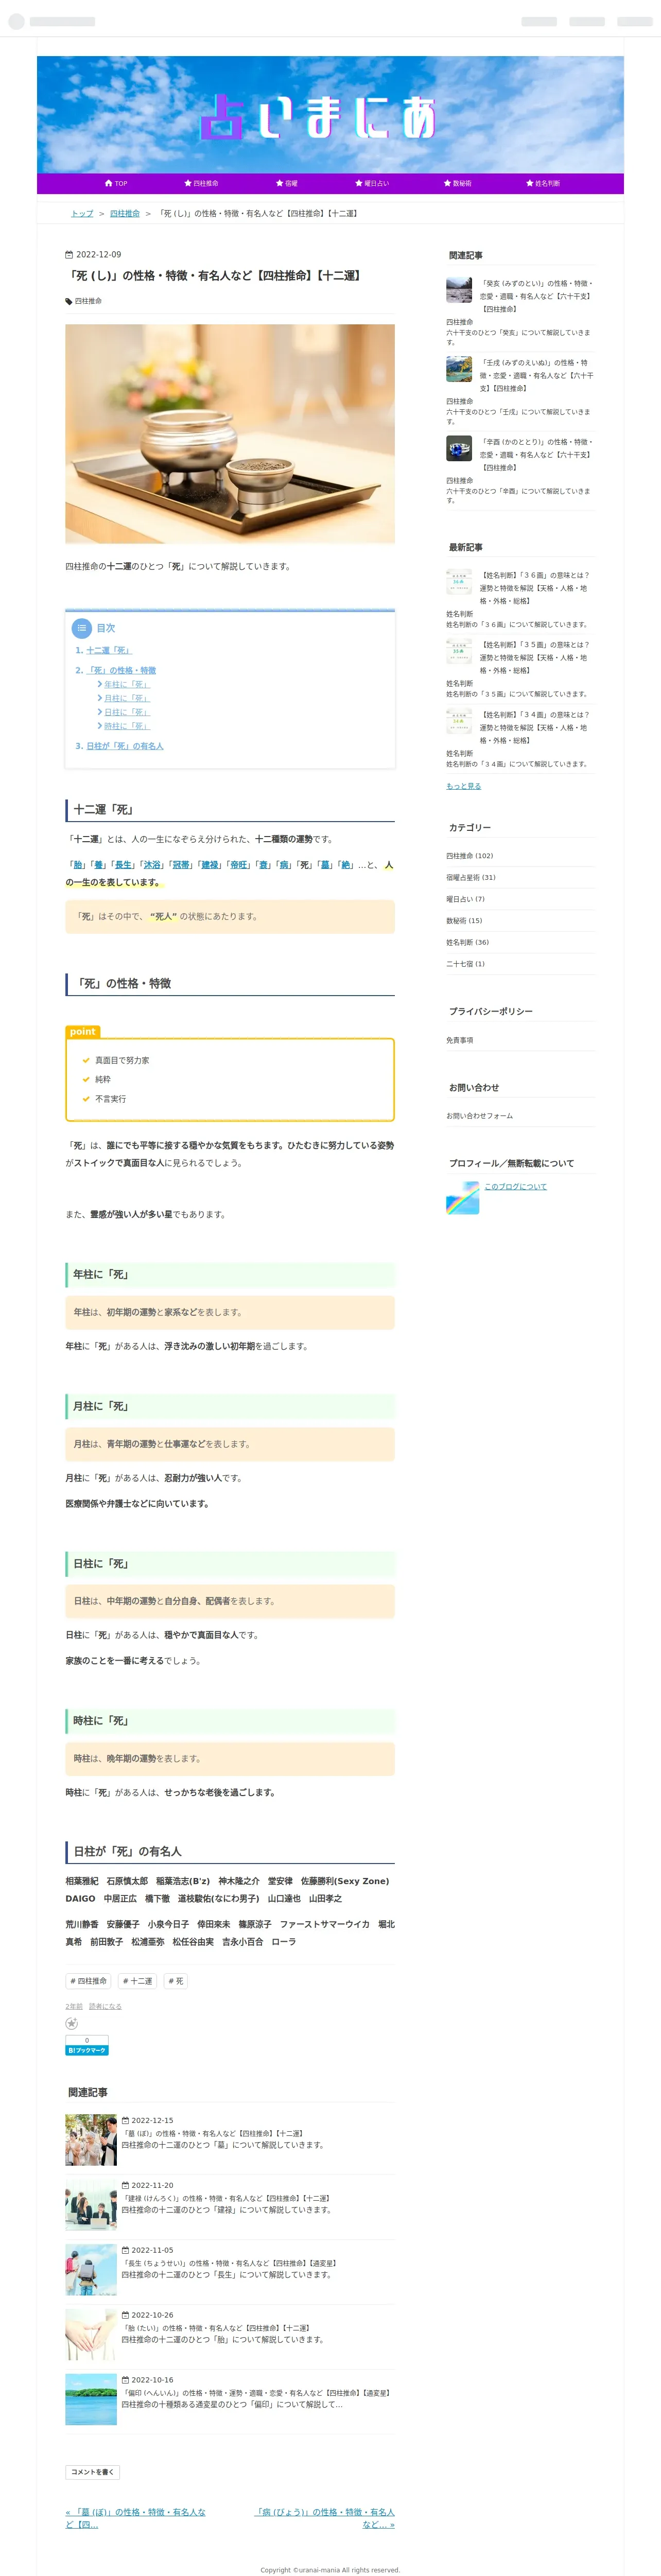Open the 姓名判断 35画 latest article
The height and width of the screenshot is (2576, 661).
tap(535, 658)
